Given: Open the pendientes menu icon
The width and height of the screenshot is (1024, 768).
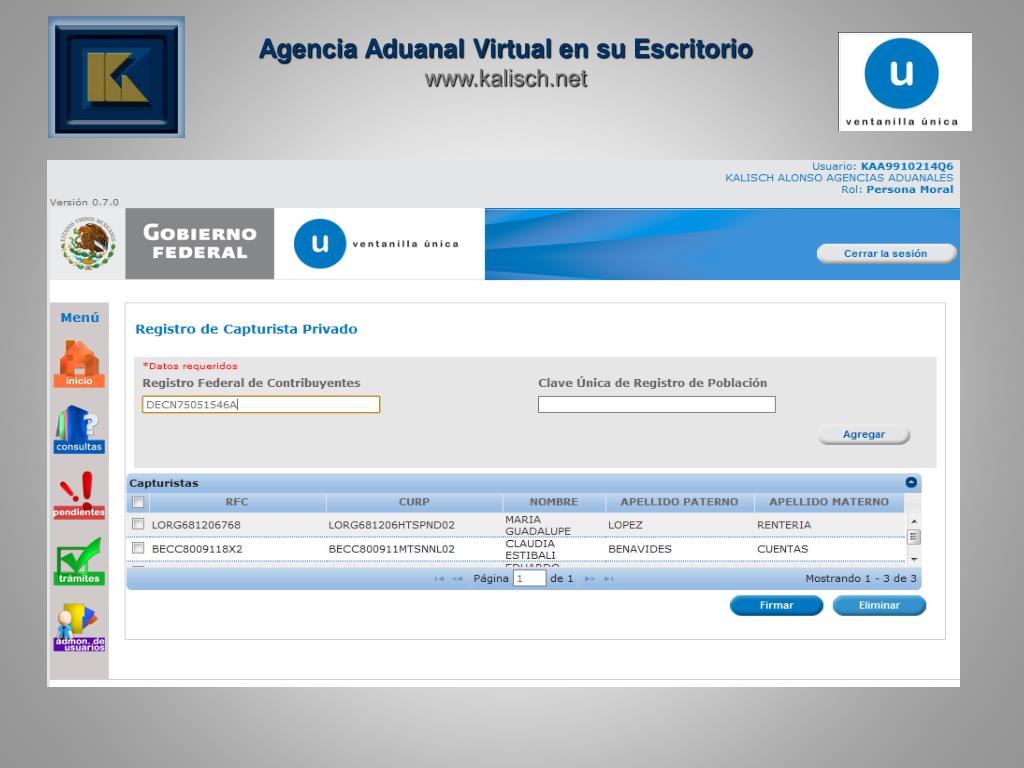Looking at the screenshot, I should tap(79, 495).
